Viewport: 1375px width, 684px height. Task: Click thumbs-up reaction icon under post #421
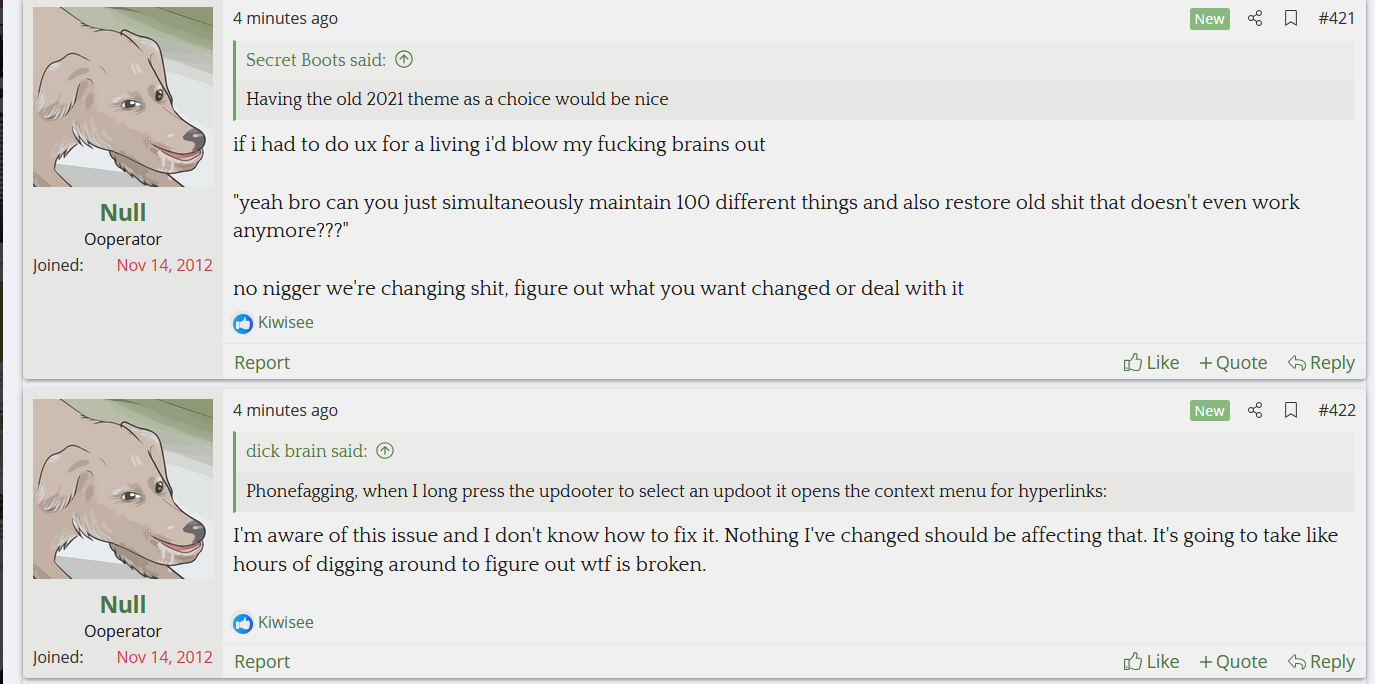click(243, 323)
